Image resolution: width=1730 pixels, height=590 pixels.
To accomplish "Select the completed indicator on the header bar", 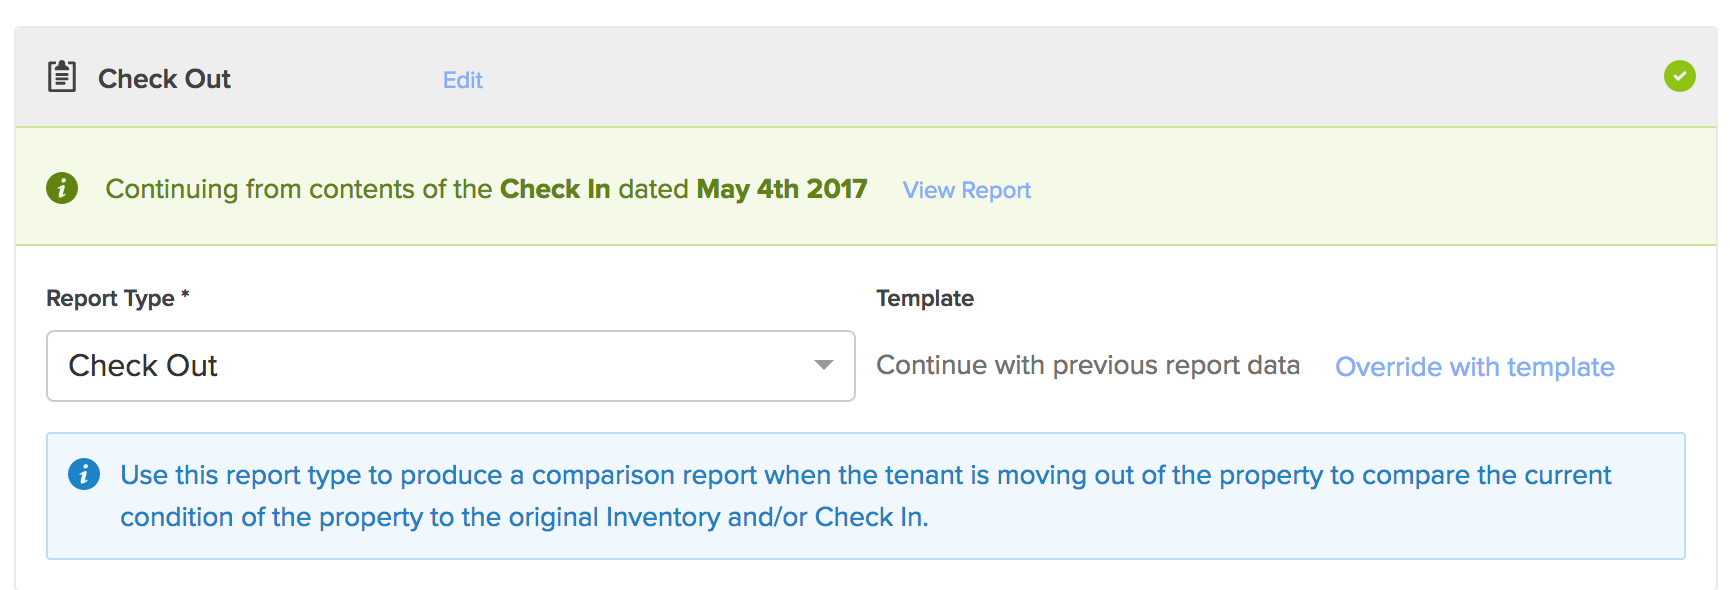I will 1680,75.
